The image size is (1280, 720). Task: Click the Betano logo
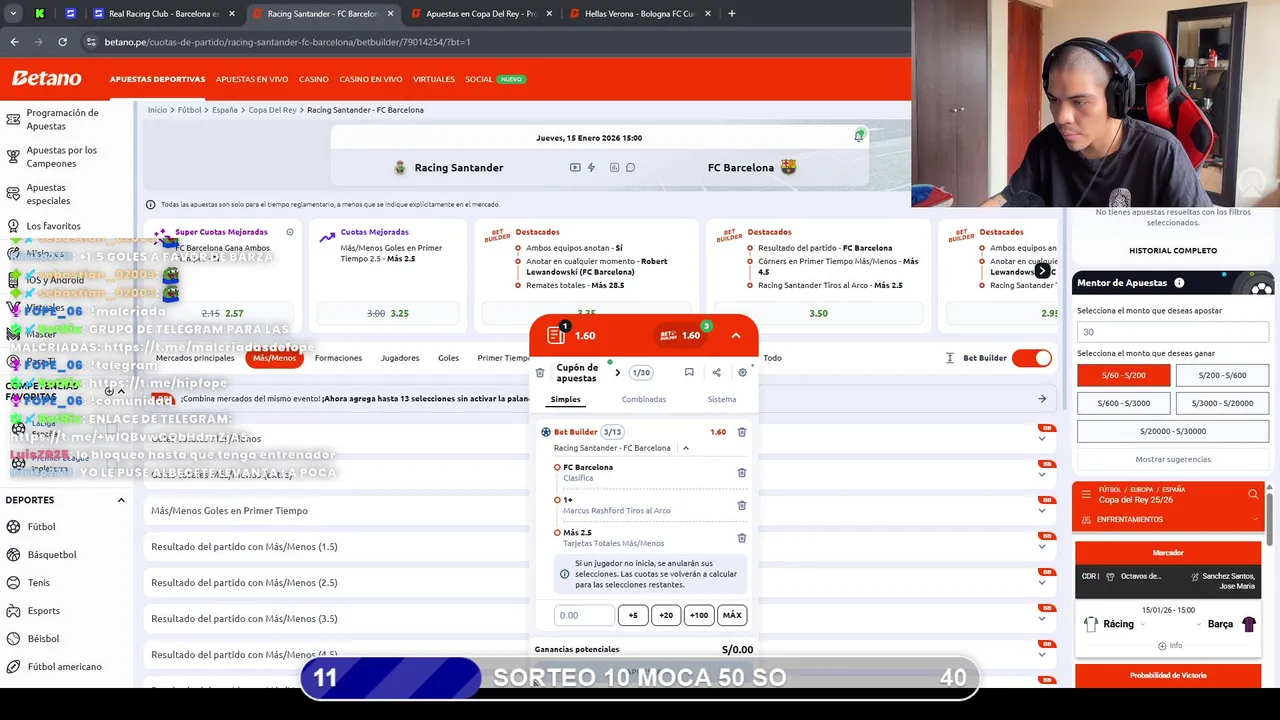pos(46,78)
